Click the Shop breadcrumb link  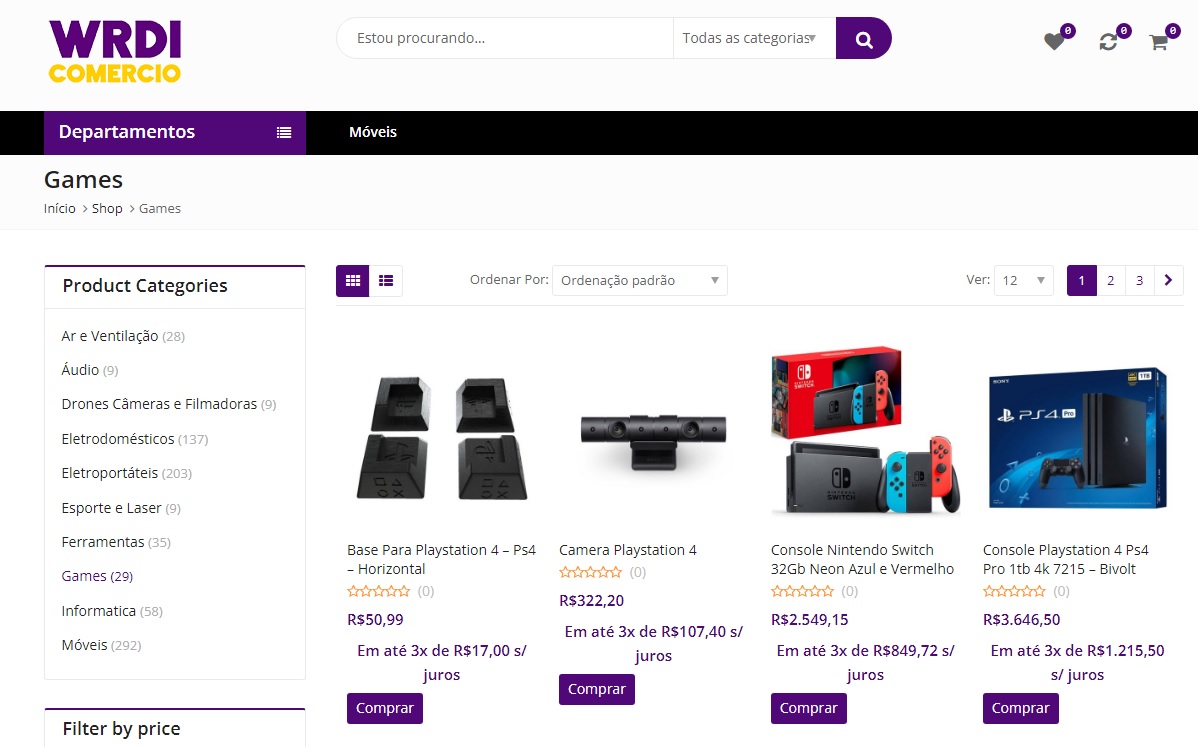coord(107,209)
